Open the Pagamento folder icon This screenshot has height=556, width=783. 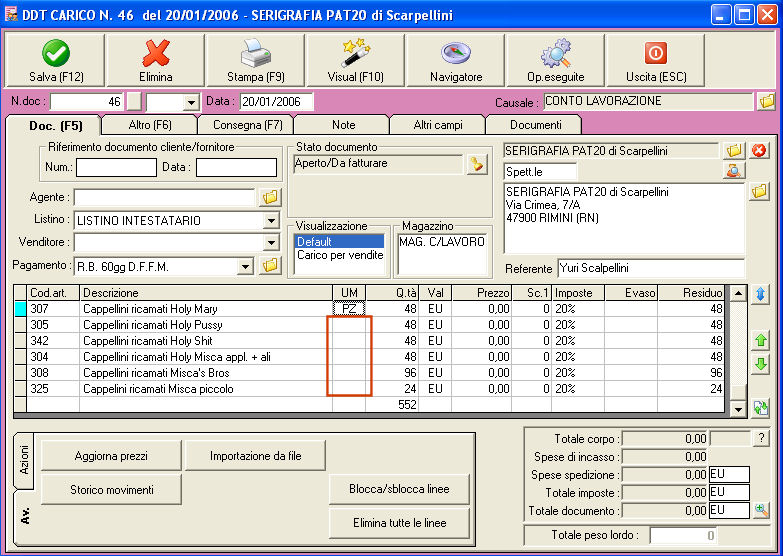pyautogui.click(x=270, y=265)
